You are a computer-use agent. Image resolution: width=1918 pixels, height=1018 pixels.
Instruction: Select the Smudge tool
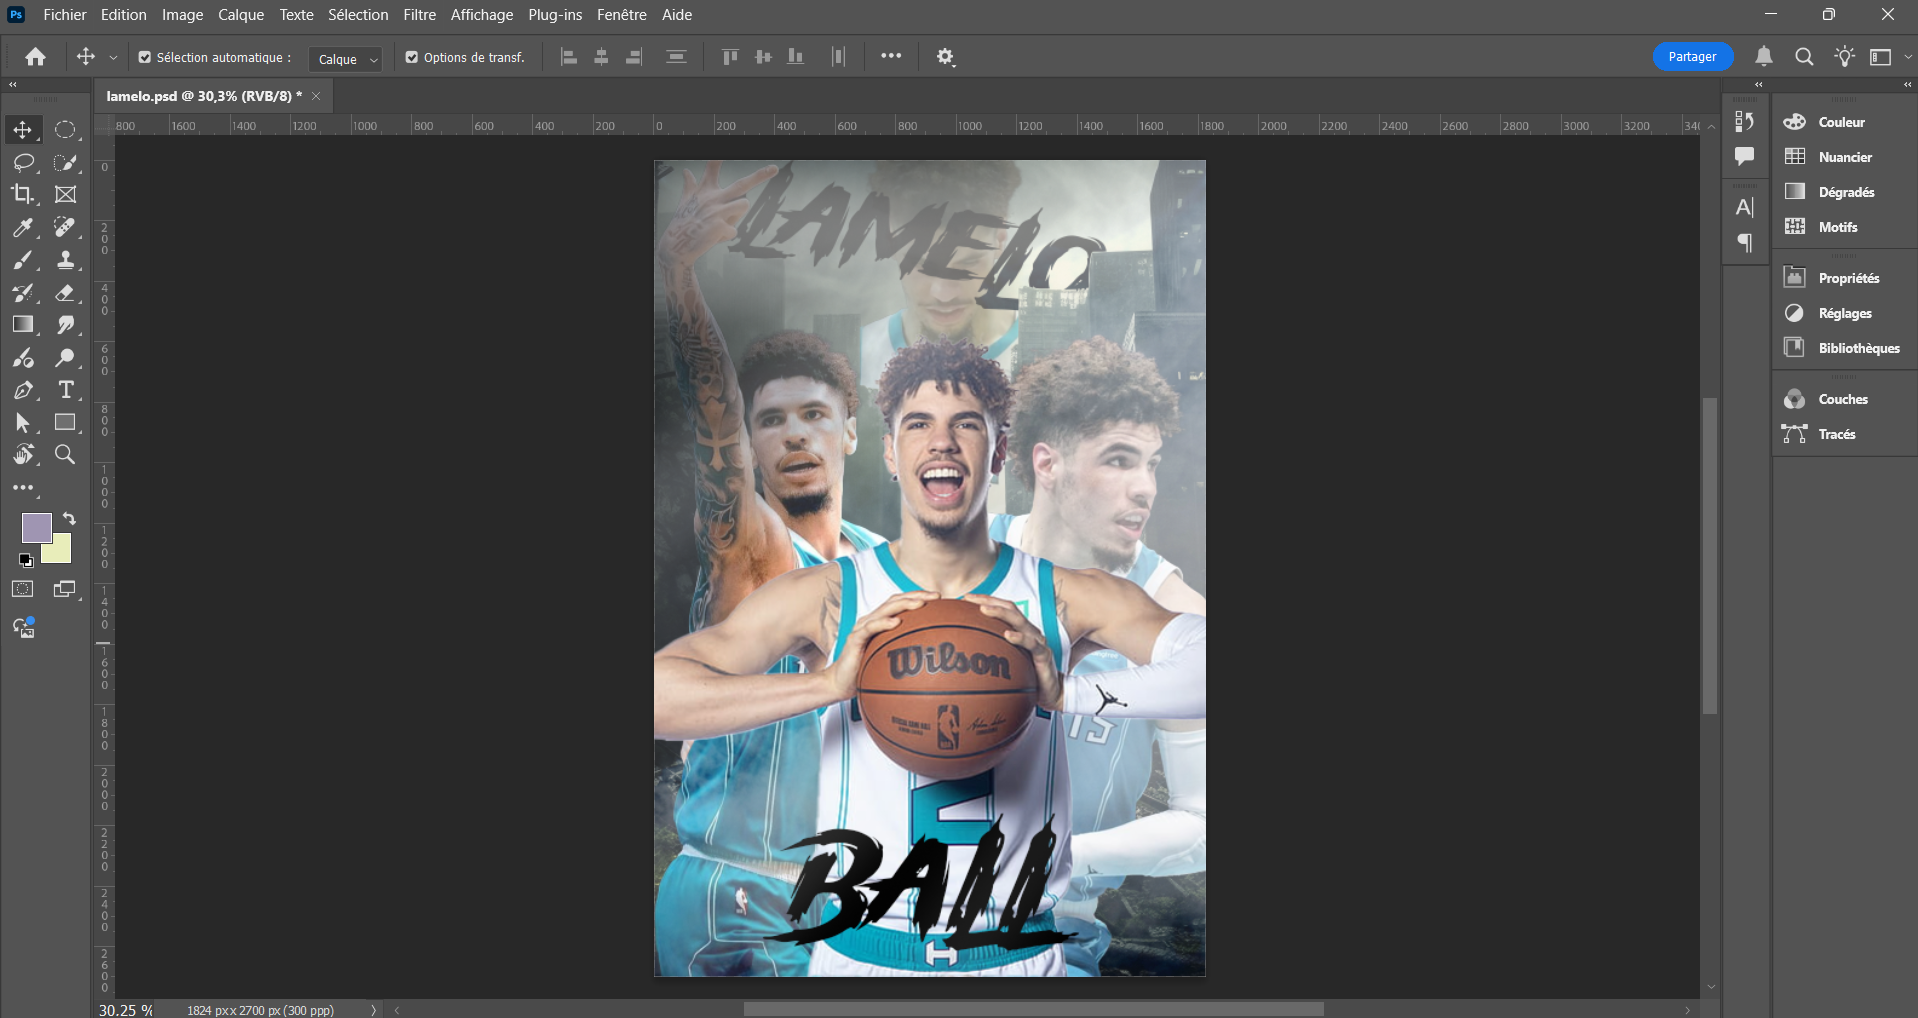[x=65, y=325]
